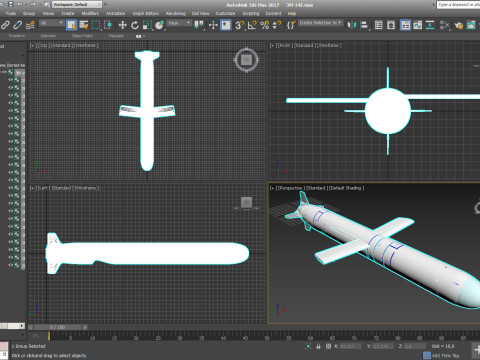Click the time slider next-frame arrow
Viewport: 480px width, 360px height.
tap(85, 327)
